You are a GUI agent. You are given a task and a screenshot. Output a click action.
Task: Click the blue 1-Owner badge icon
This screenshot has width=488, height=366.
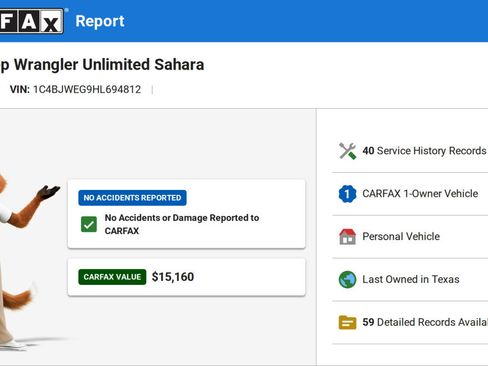pyautogui.click(x=347, y=194)
